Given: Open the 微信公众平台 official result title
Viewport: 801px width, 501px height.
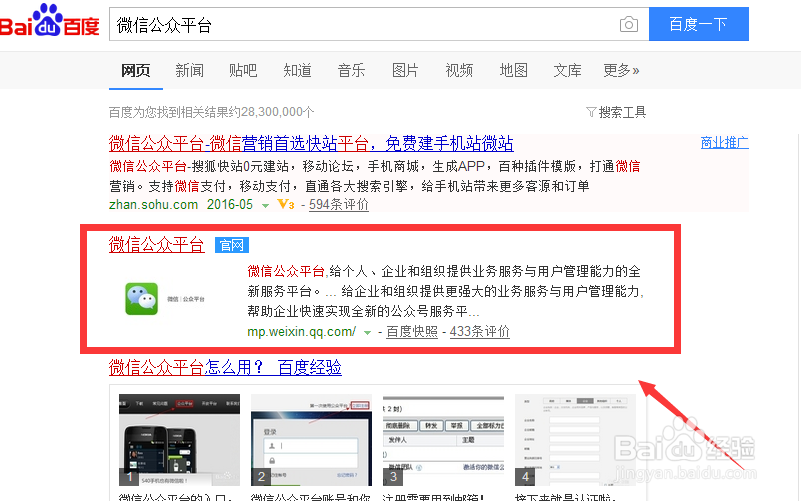Looking at the screenshot, I should pos(156,245).
